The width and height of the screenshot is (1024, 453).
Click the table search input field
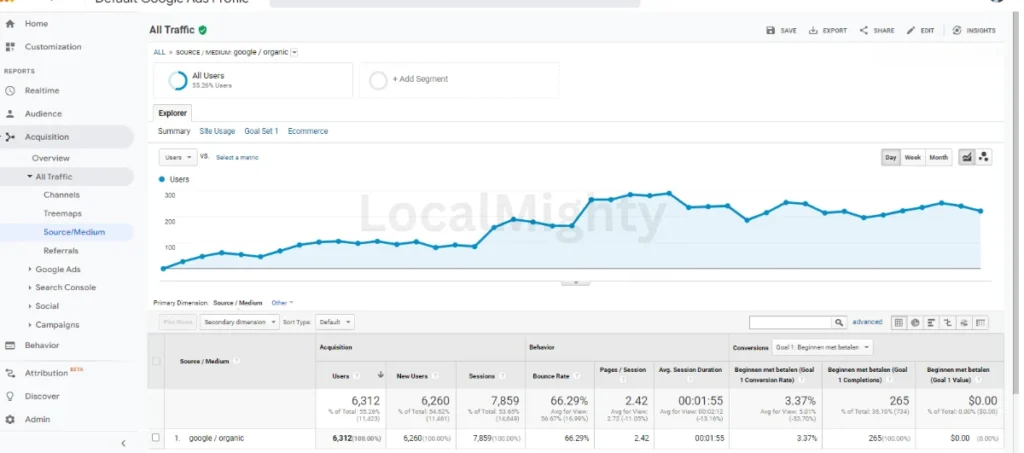(x=791, y=323)
